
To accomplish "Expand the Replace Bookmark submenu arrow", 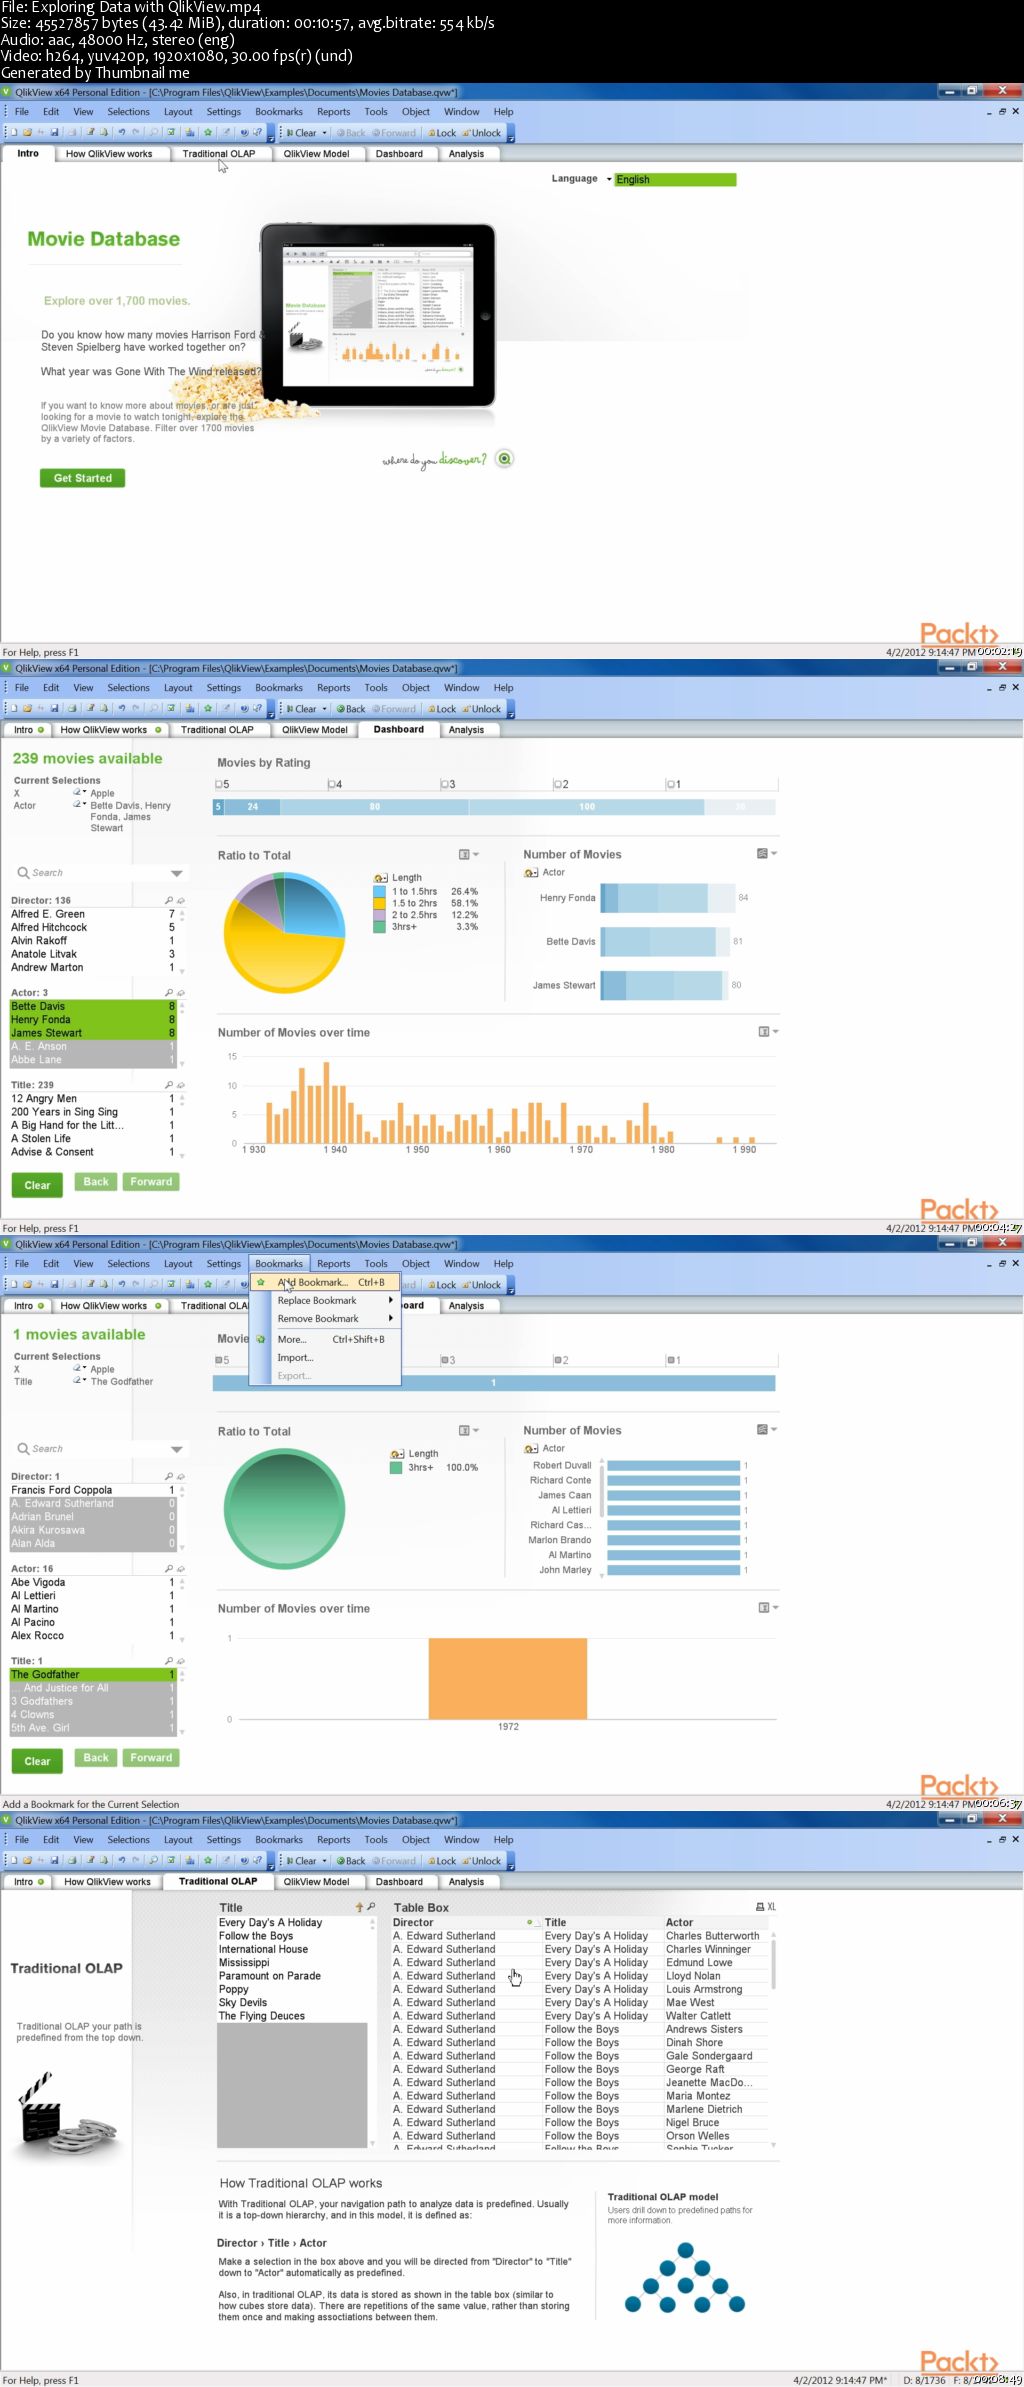I will [391, 1300].
